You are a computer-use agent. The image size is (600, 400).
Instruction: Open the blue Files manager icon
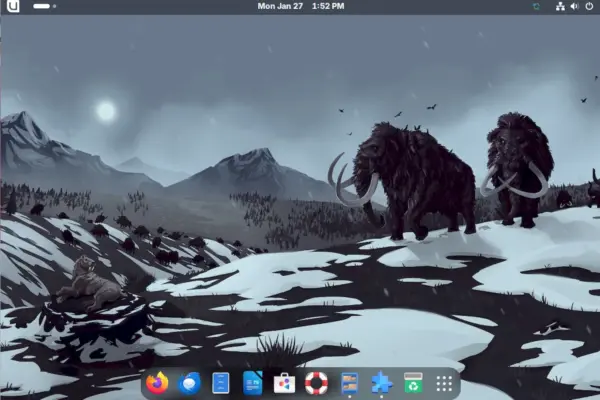(x=221, y=383)
